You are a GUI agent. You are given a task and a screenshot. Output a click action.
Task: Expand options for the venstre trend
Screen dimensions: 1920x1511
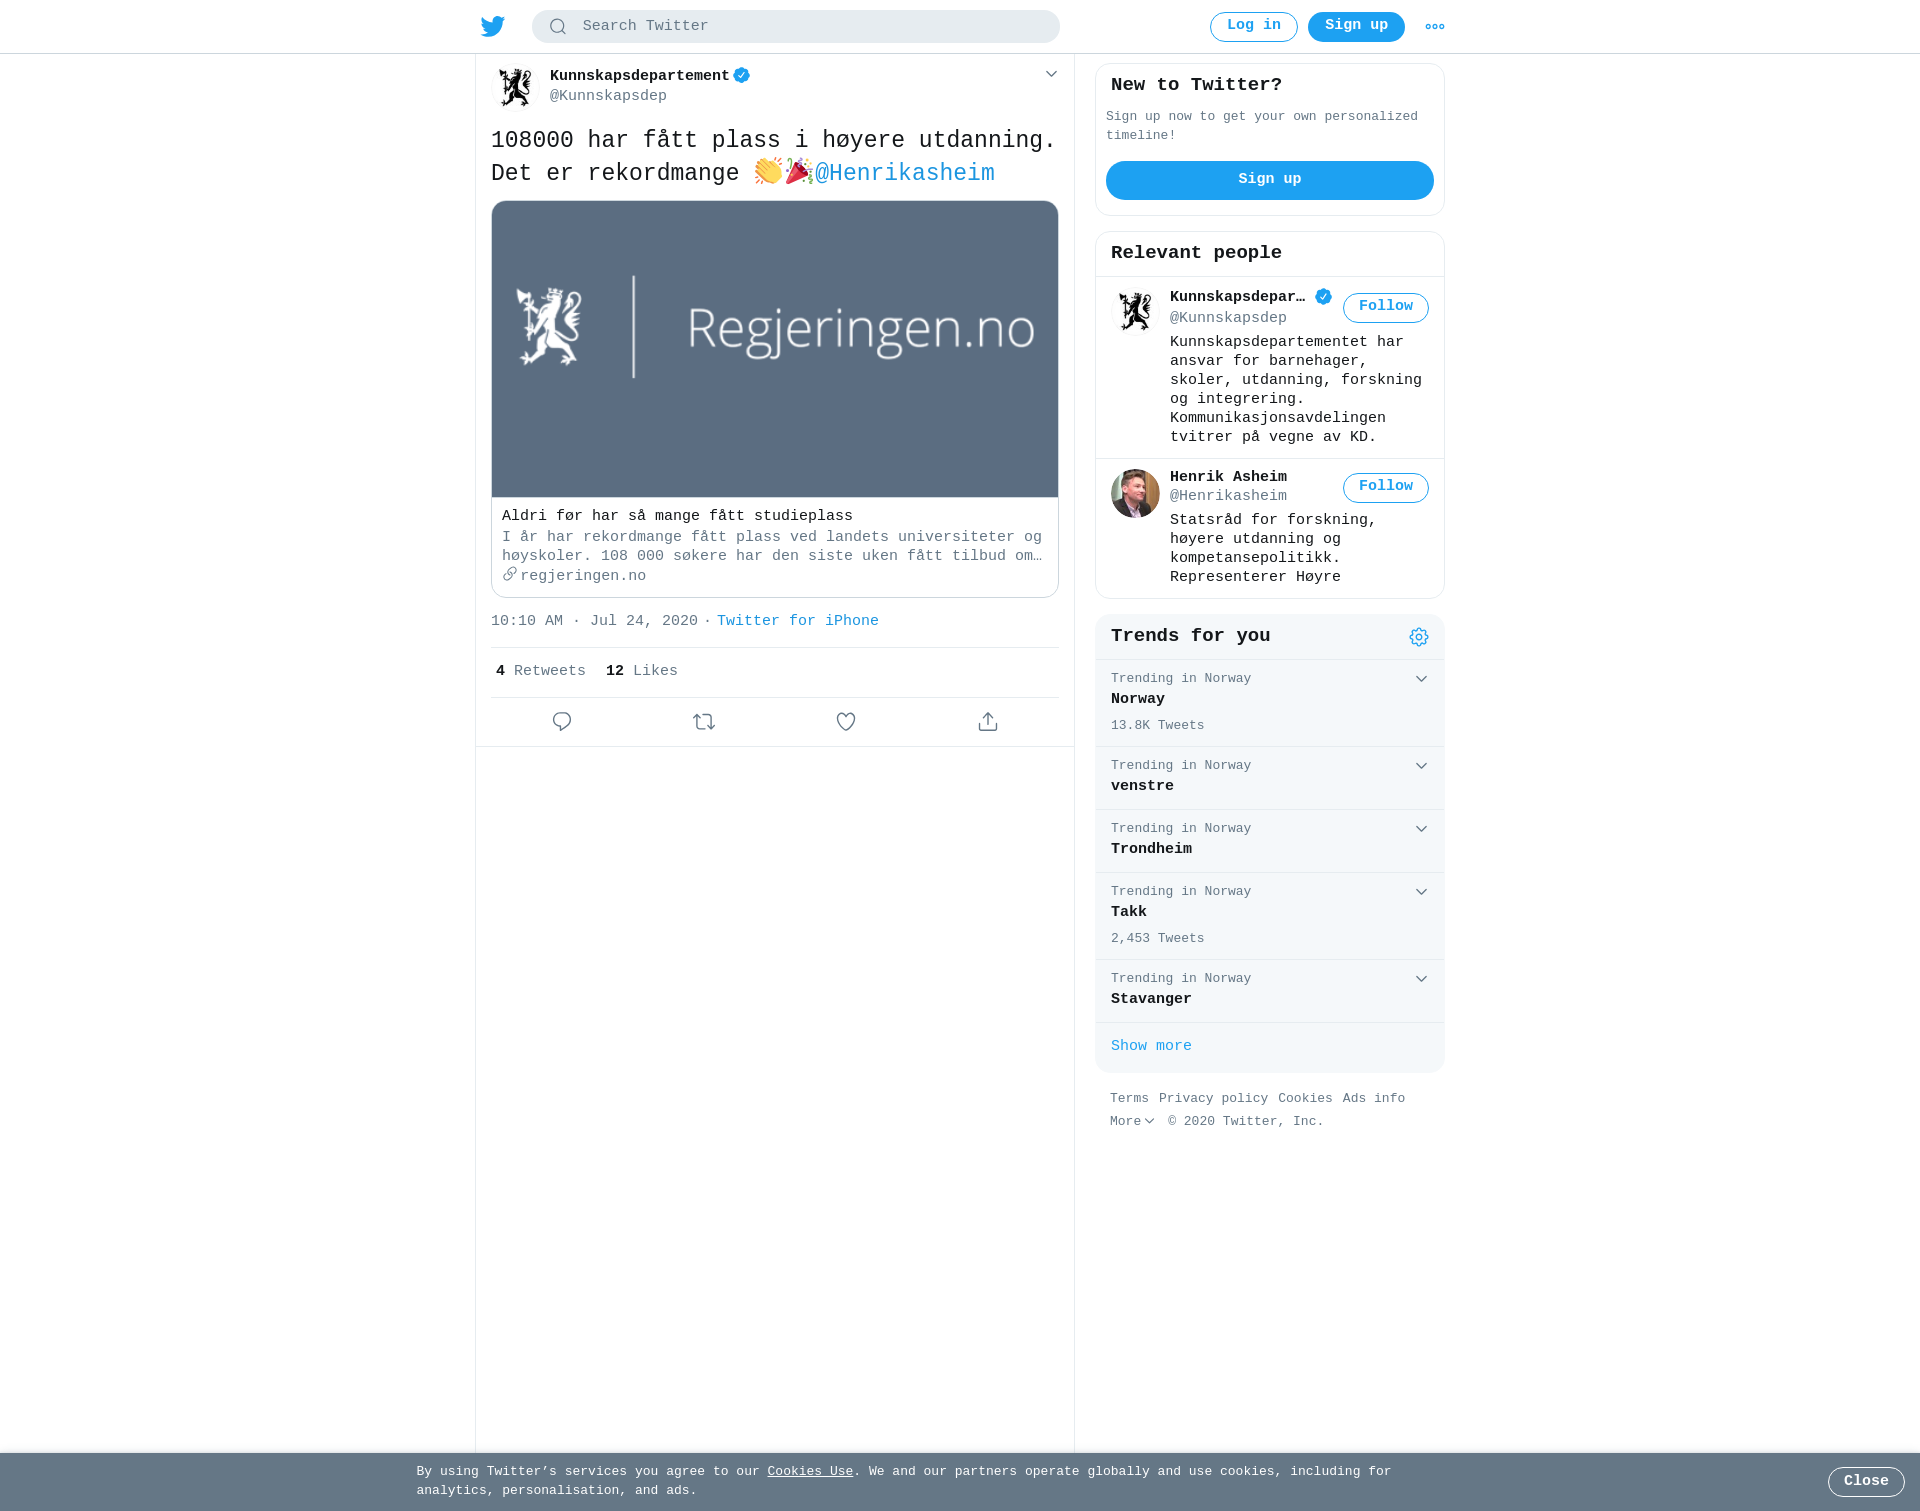(x=1421, y=766)
